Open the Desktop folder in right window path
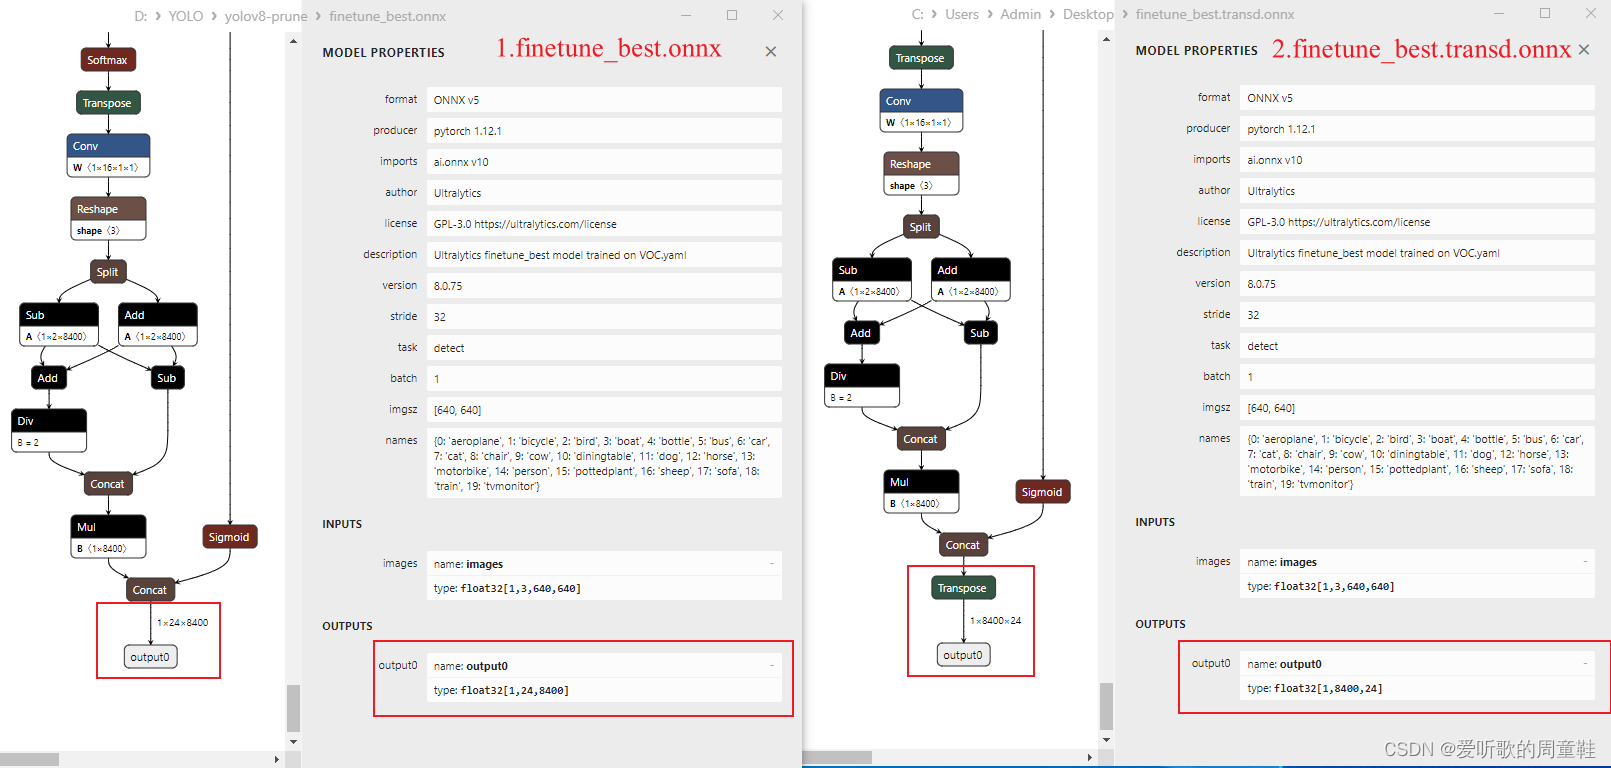This screenshot has width=1611, height=768. [x=1088, y=14]
